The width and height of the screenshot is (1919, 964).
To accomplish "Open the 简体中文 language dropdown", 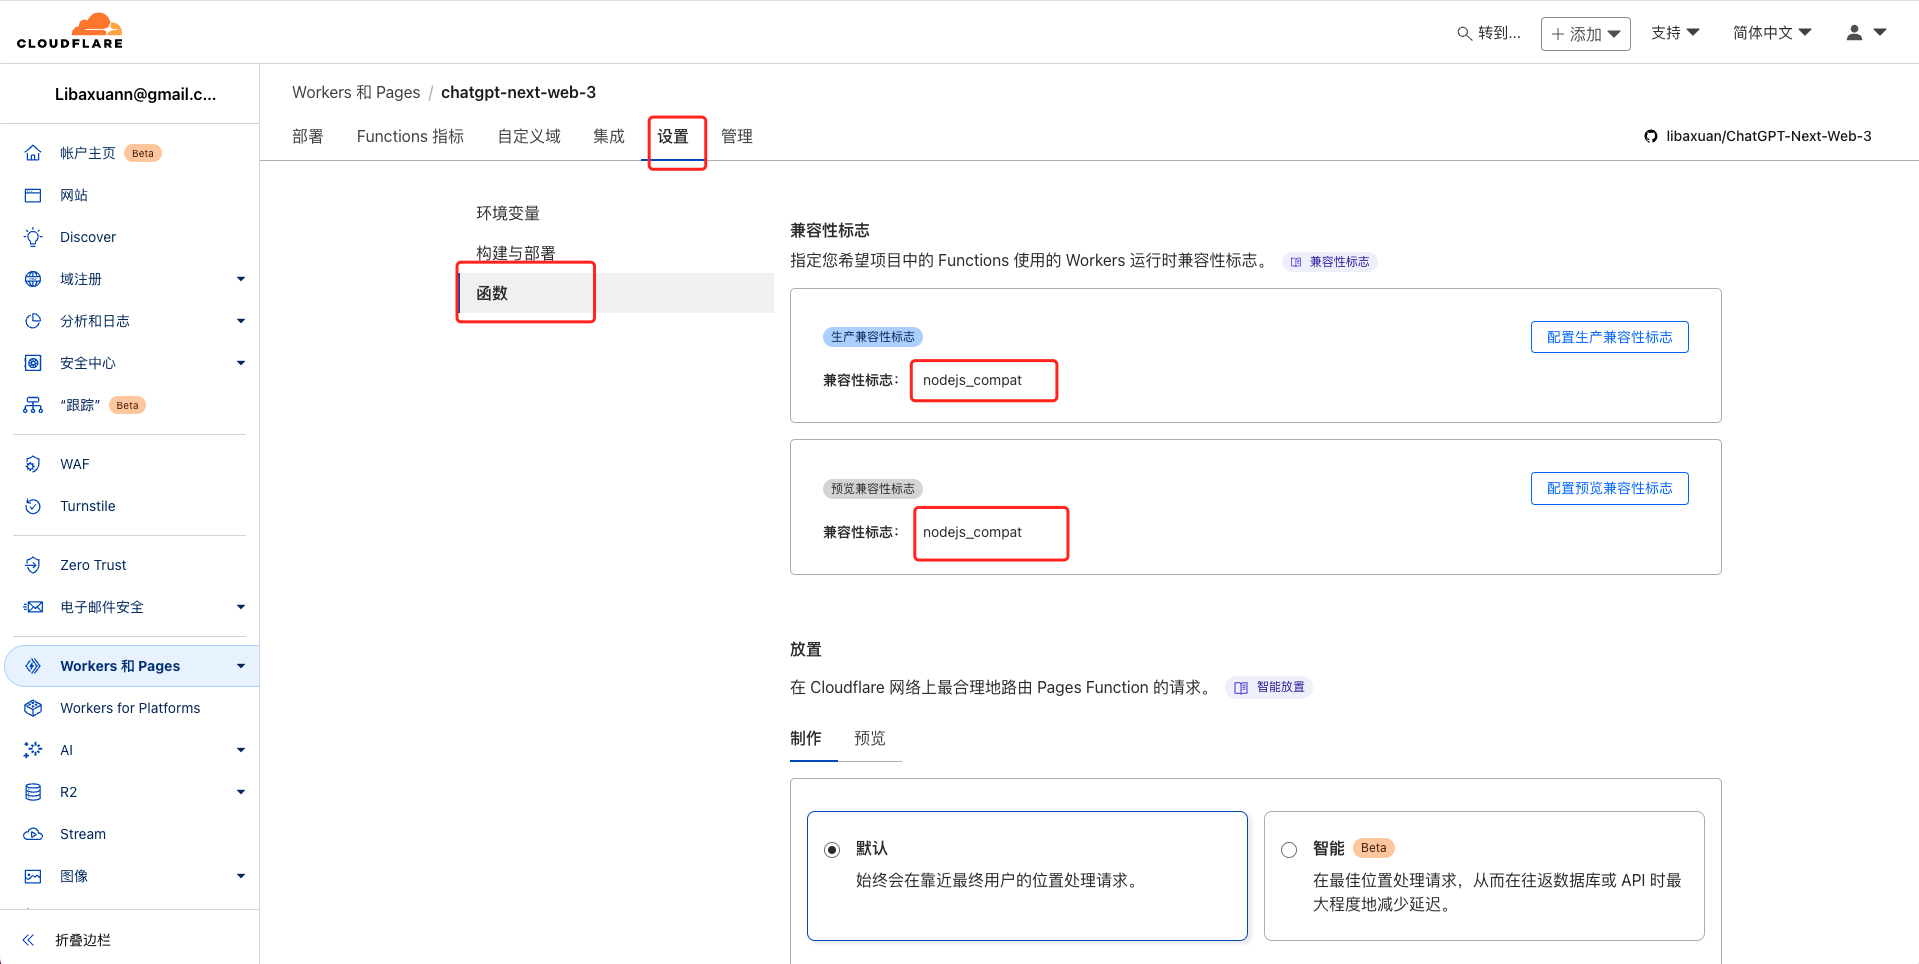I will [x=1771, y=33].
